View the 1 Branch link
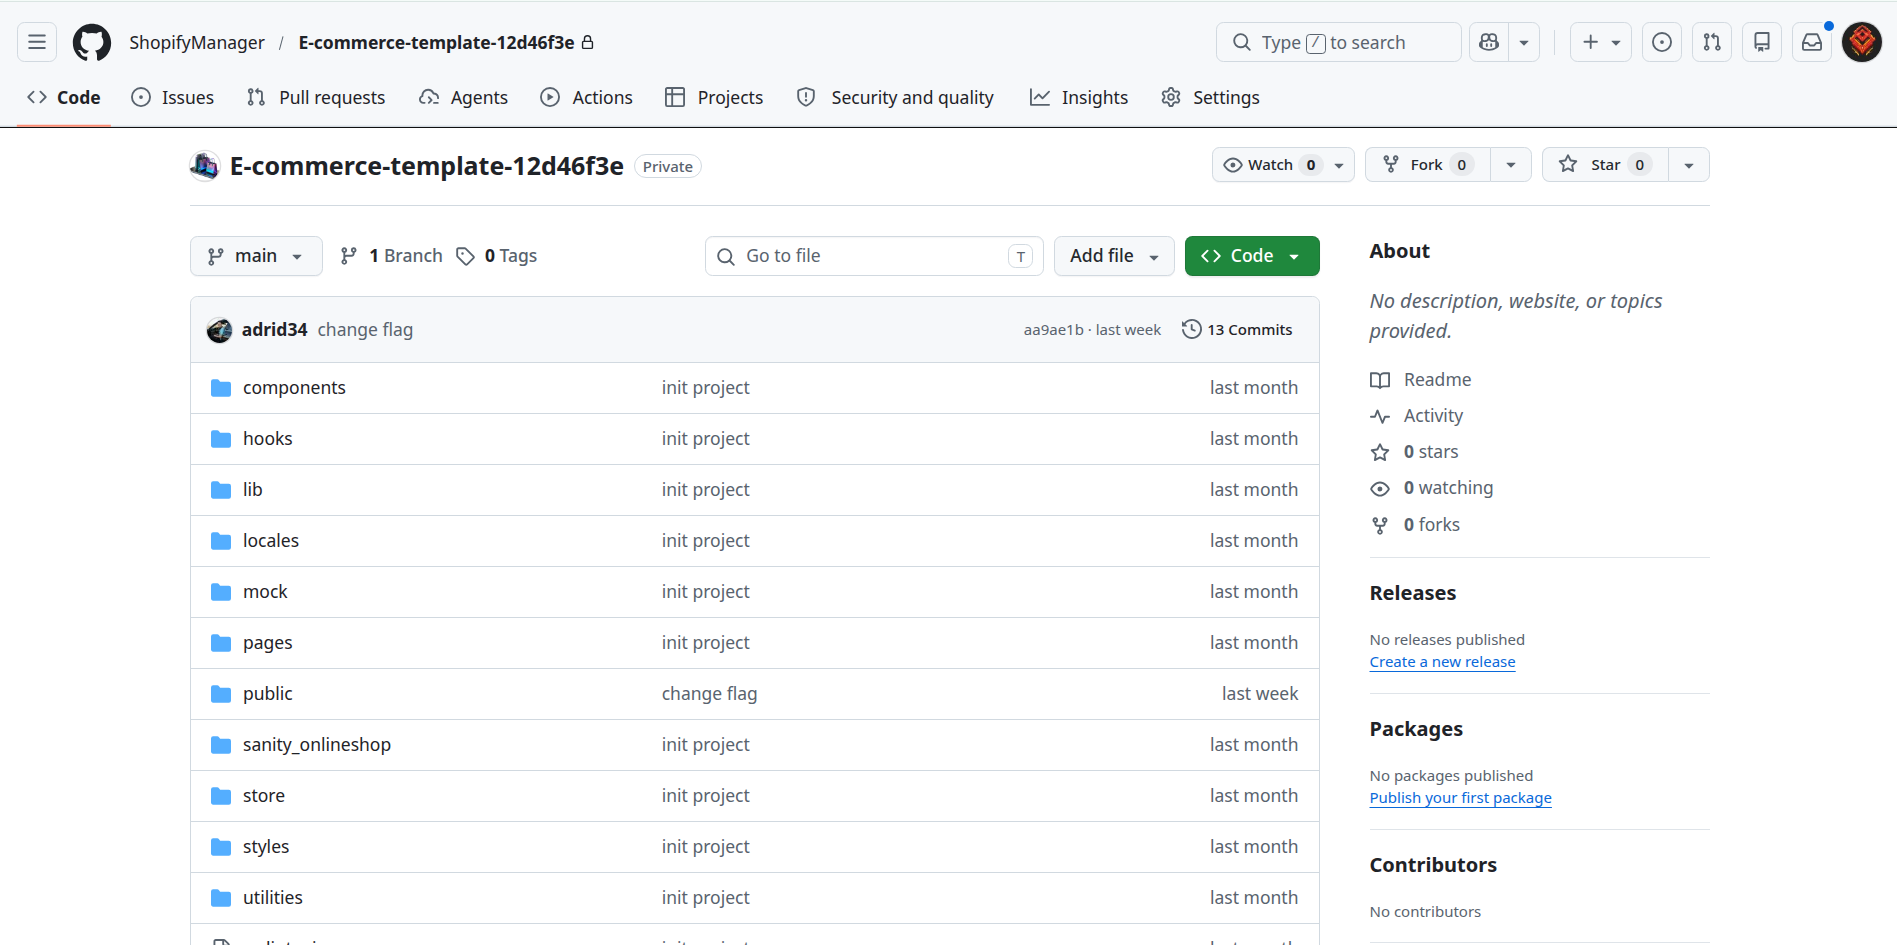This screenshot has height=945, width=1897. tap(391, 256)
